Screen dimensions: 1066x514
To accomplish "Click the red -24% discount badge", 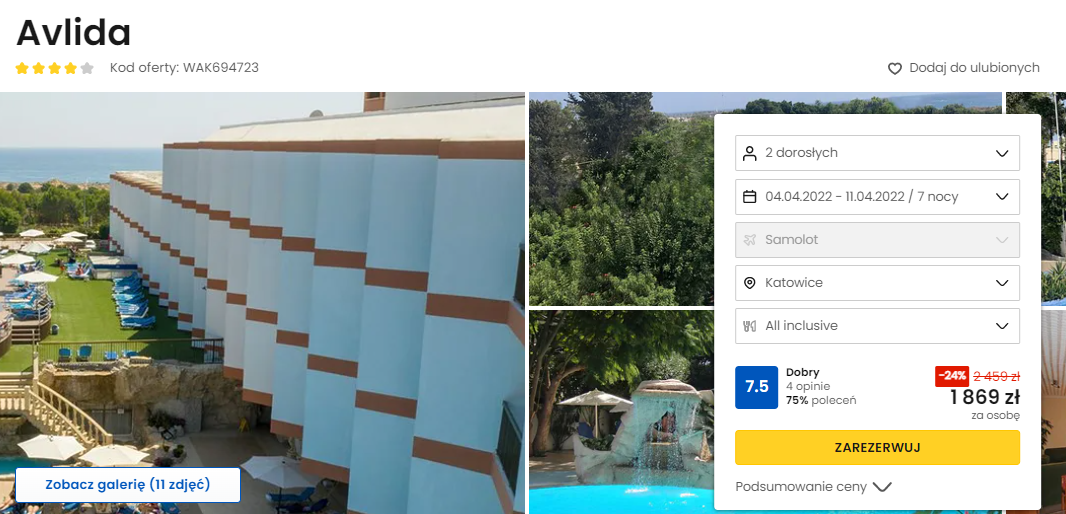I will [952, 376].
